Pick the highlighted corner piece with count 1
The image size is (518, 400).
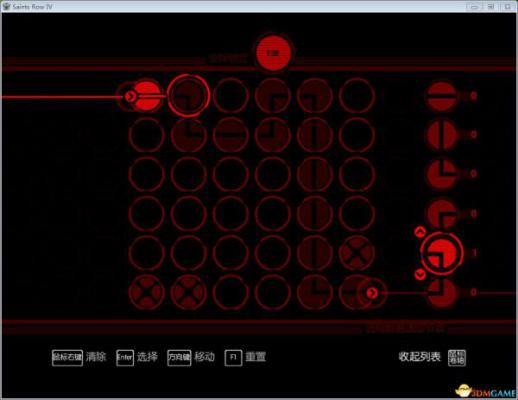pyautogui.click(x=442, y=253)
